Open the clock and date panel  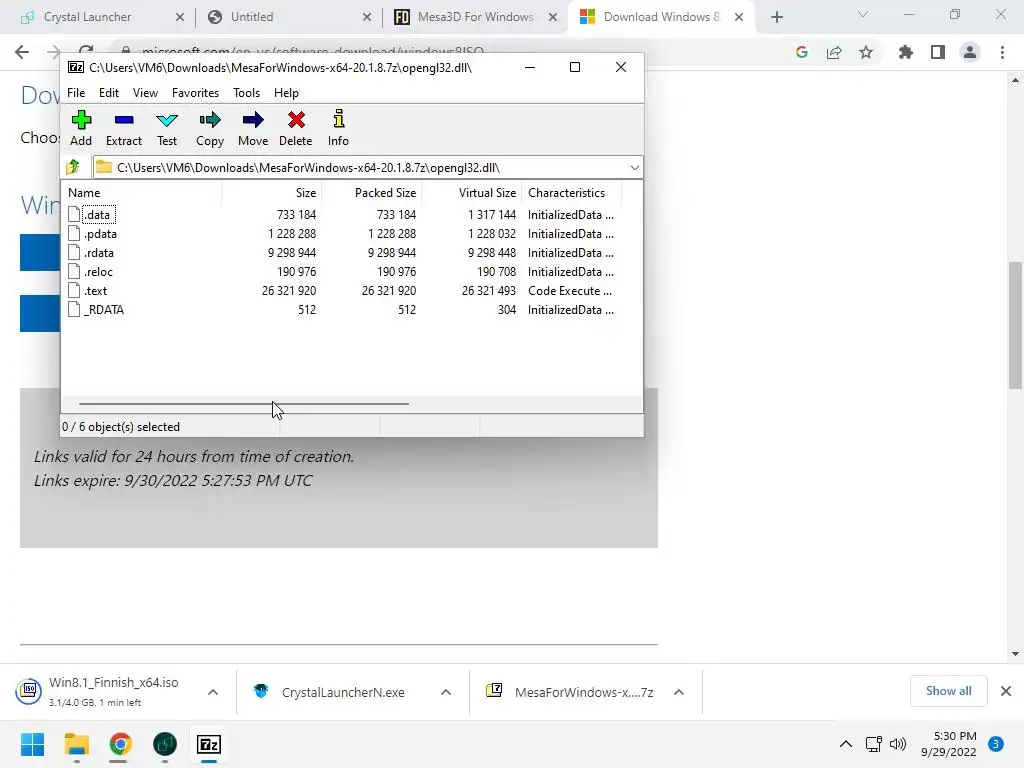click(949, 744)
